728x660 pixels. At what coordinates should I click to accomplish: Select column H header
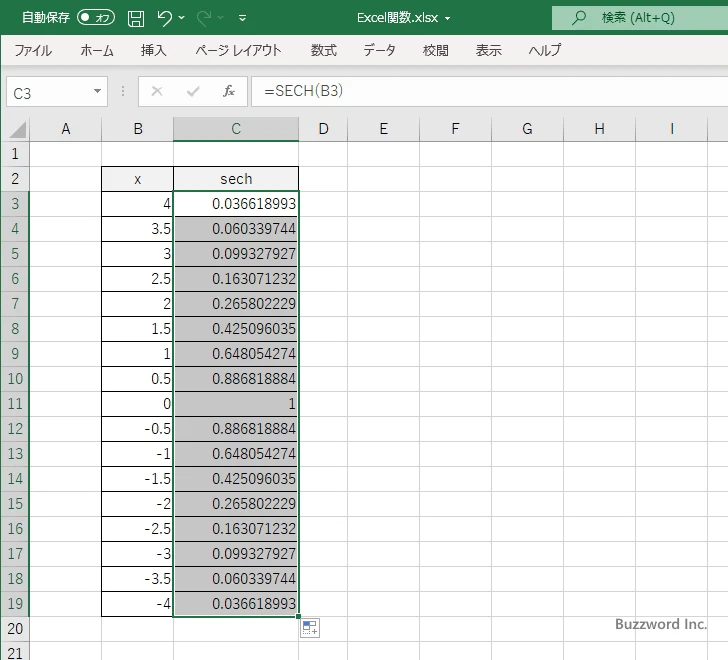(599, 129)
